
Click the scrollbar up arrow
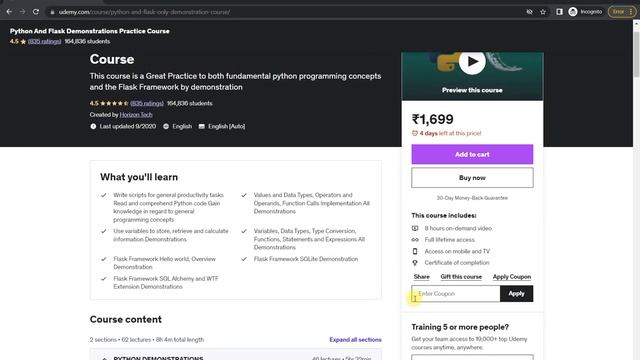pos(636,24)
